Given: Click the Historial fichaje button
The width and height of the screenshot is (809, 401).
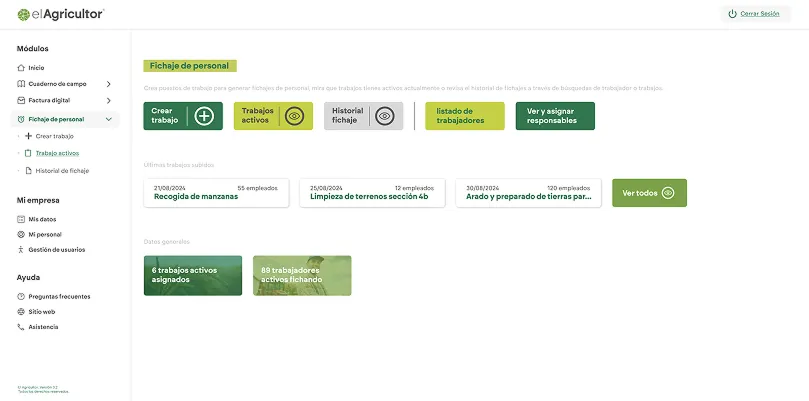Looking at the screenshot, I should 363,116.
